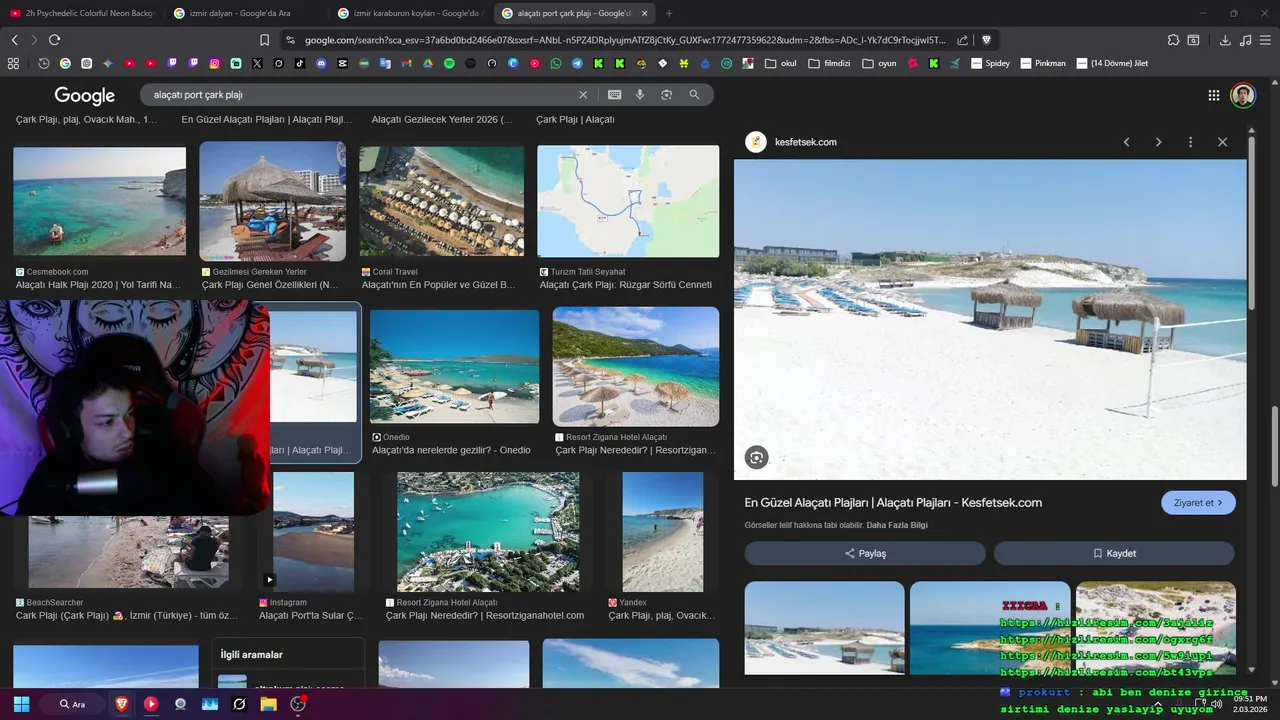
Task: Select the Cesmebook.com beach thumbnail
Action: coord(99,201)
